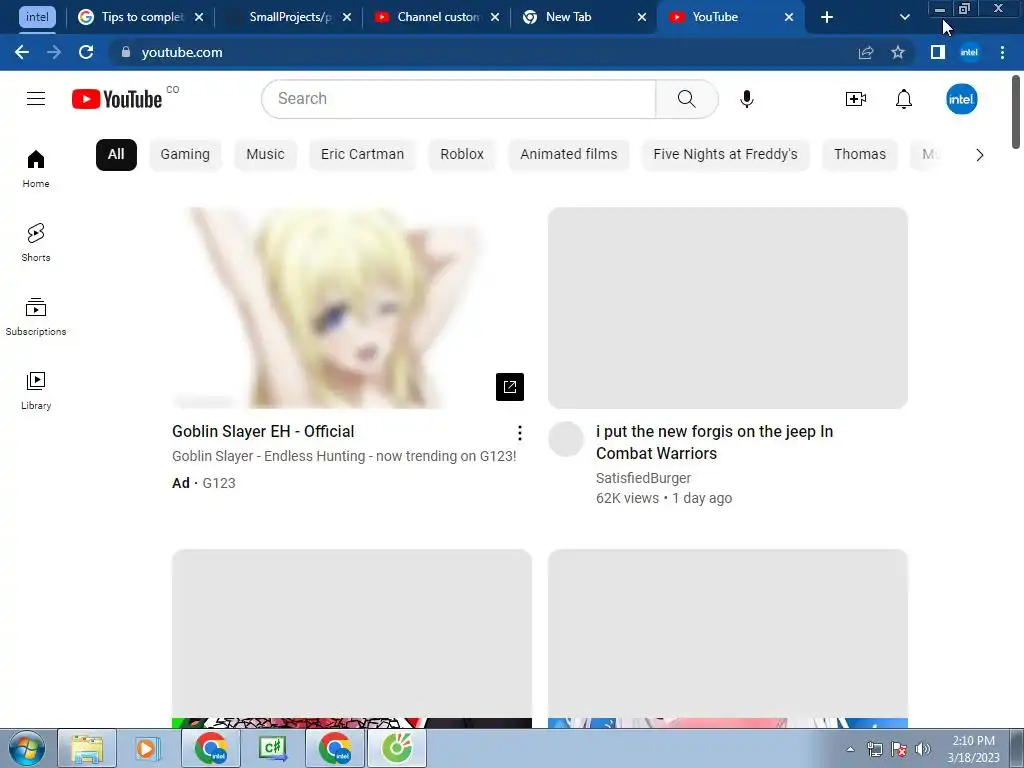Select the Gaming filter chip

[x=185, y=155]
